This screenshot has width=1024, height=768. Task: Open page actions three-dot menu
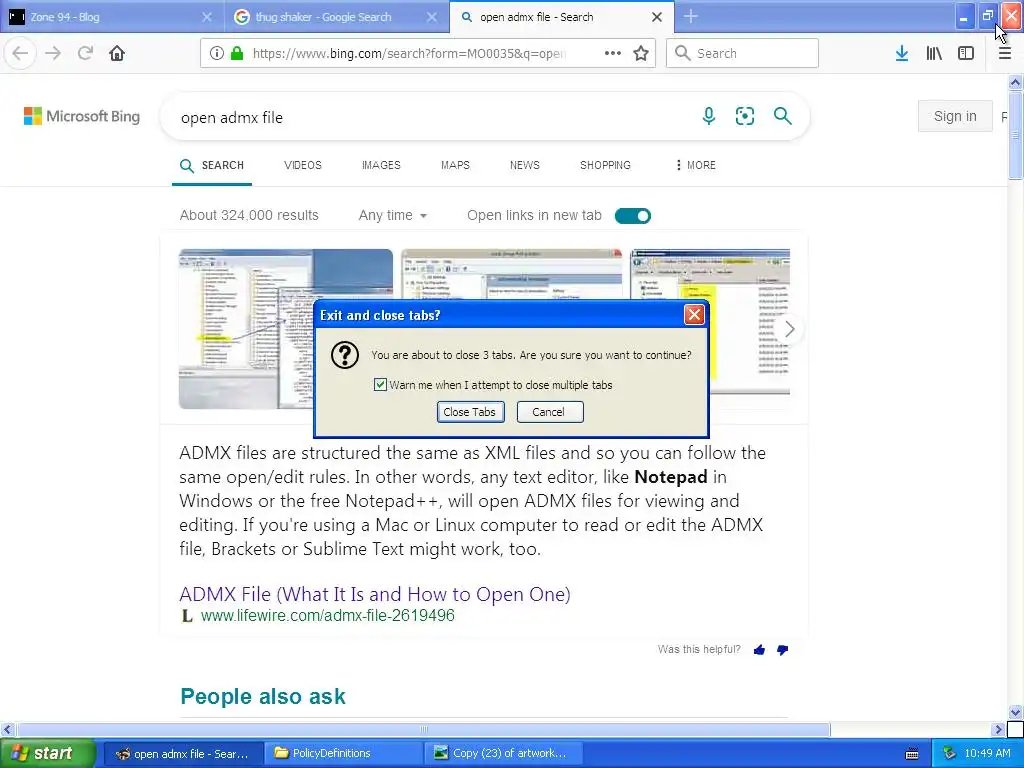[x=613, y=54]
